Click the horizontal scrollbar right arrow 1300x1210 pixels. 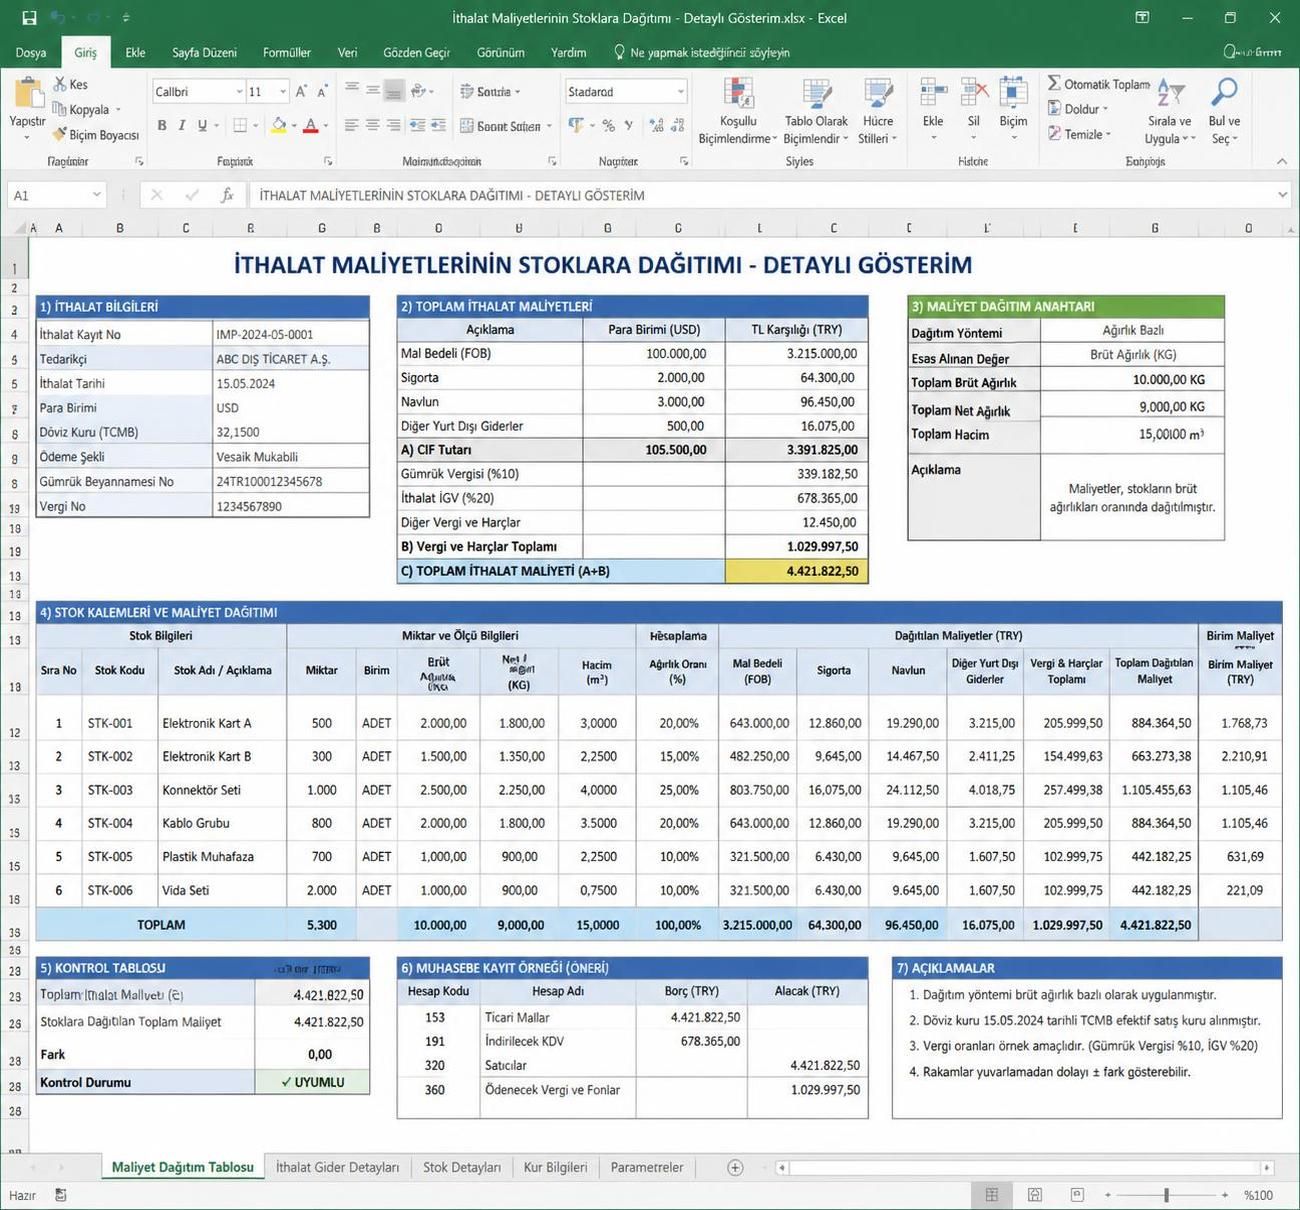(x=1266, y=1167)
